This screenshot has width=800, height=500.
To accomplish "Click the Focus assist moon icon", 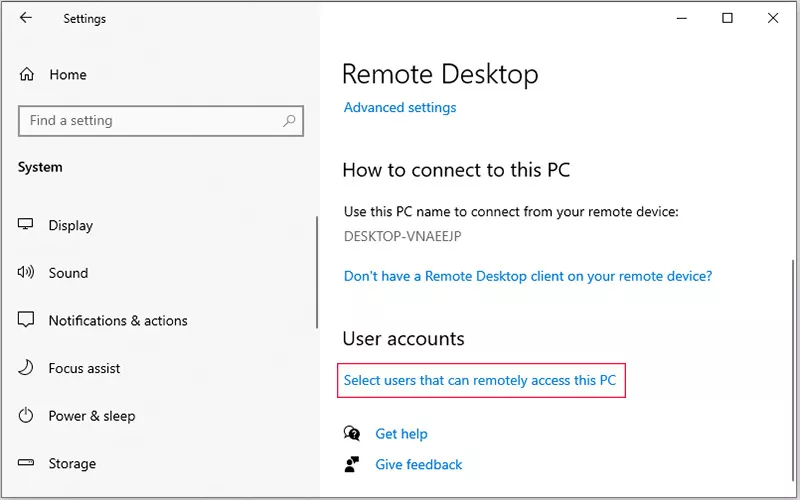I will (x=26, y=367).
